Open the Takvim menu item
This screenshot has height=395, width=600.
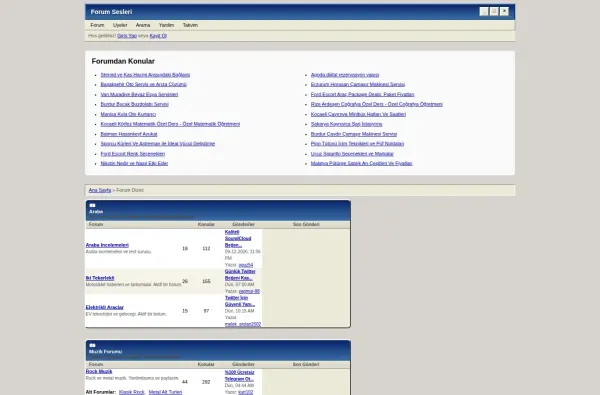pyautogui.click(x=190, y=25)
